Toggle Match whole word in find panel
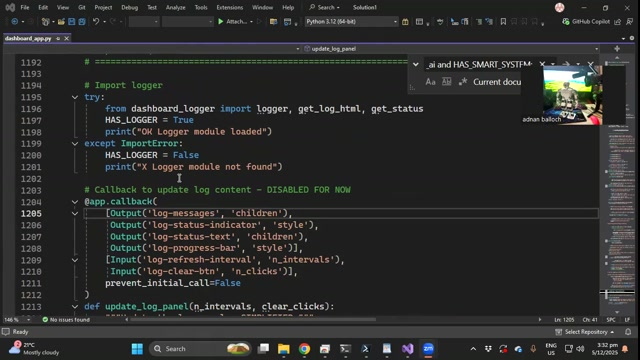The width and height of the screenshot is (640, 360). pos(447,82)
